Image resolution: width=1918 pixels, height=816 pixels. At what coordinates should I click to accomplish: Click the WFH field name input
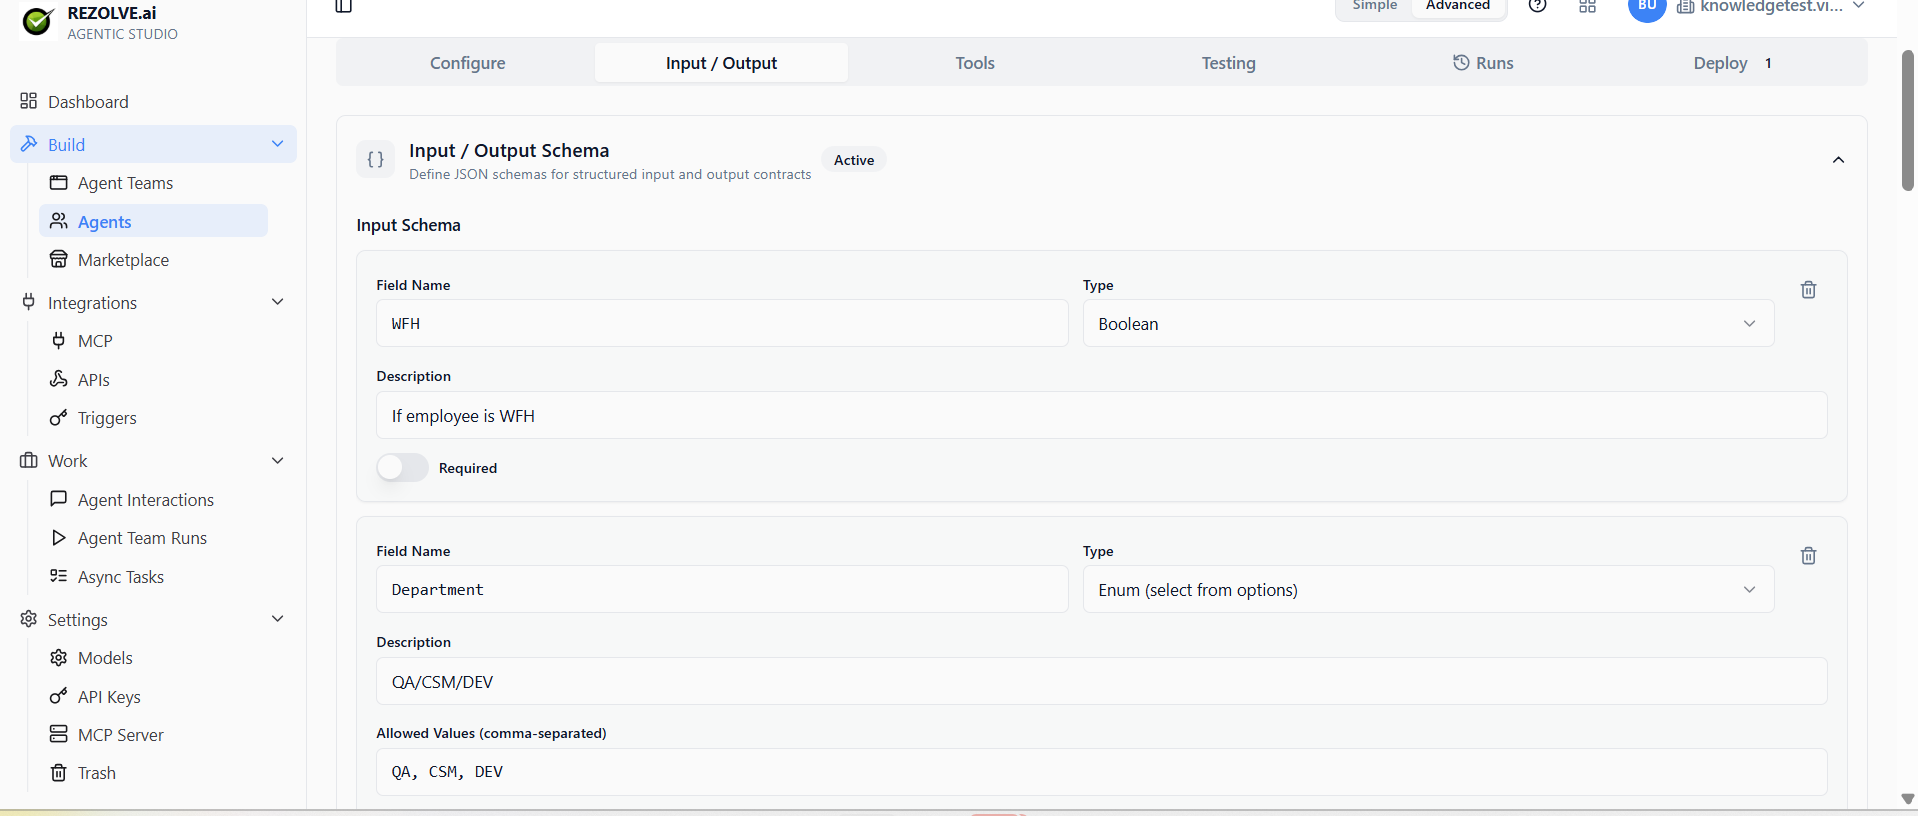point(722,324)
